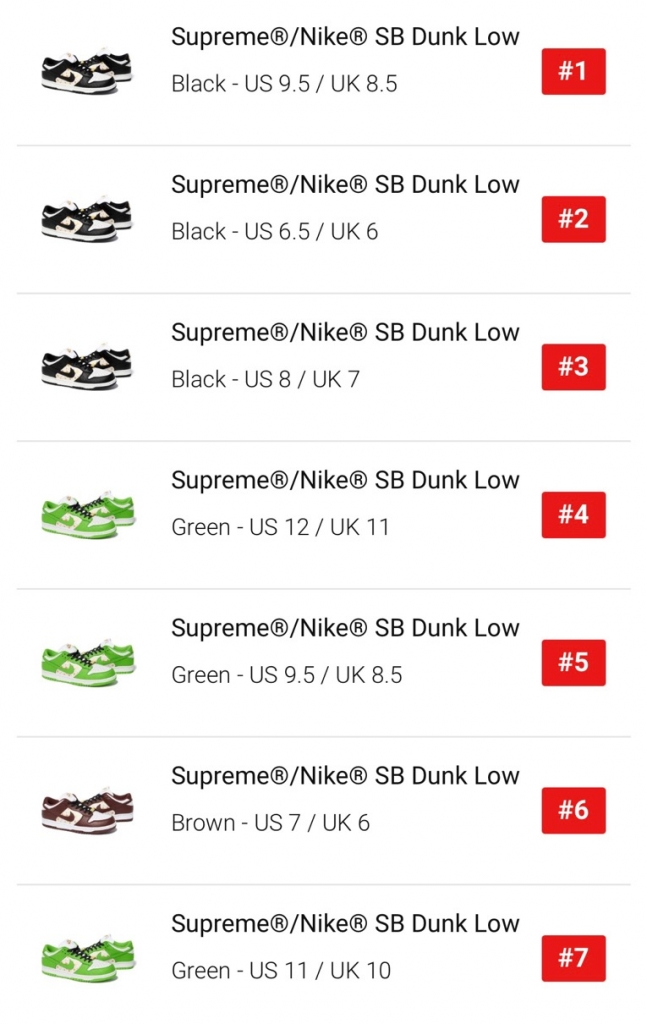Tap the red #6 badge
Viewport: 647px width, 1024px height.
pyautogui.click(x=573, y=810)
